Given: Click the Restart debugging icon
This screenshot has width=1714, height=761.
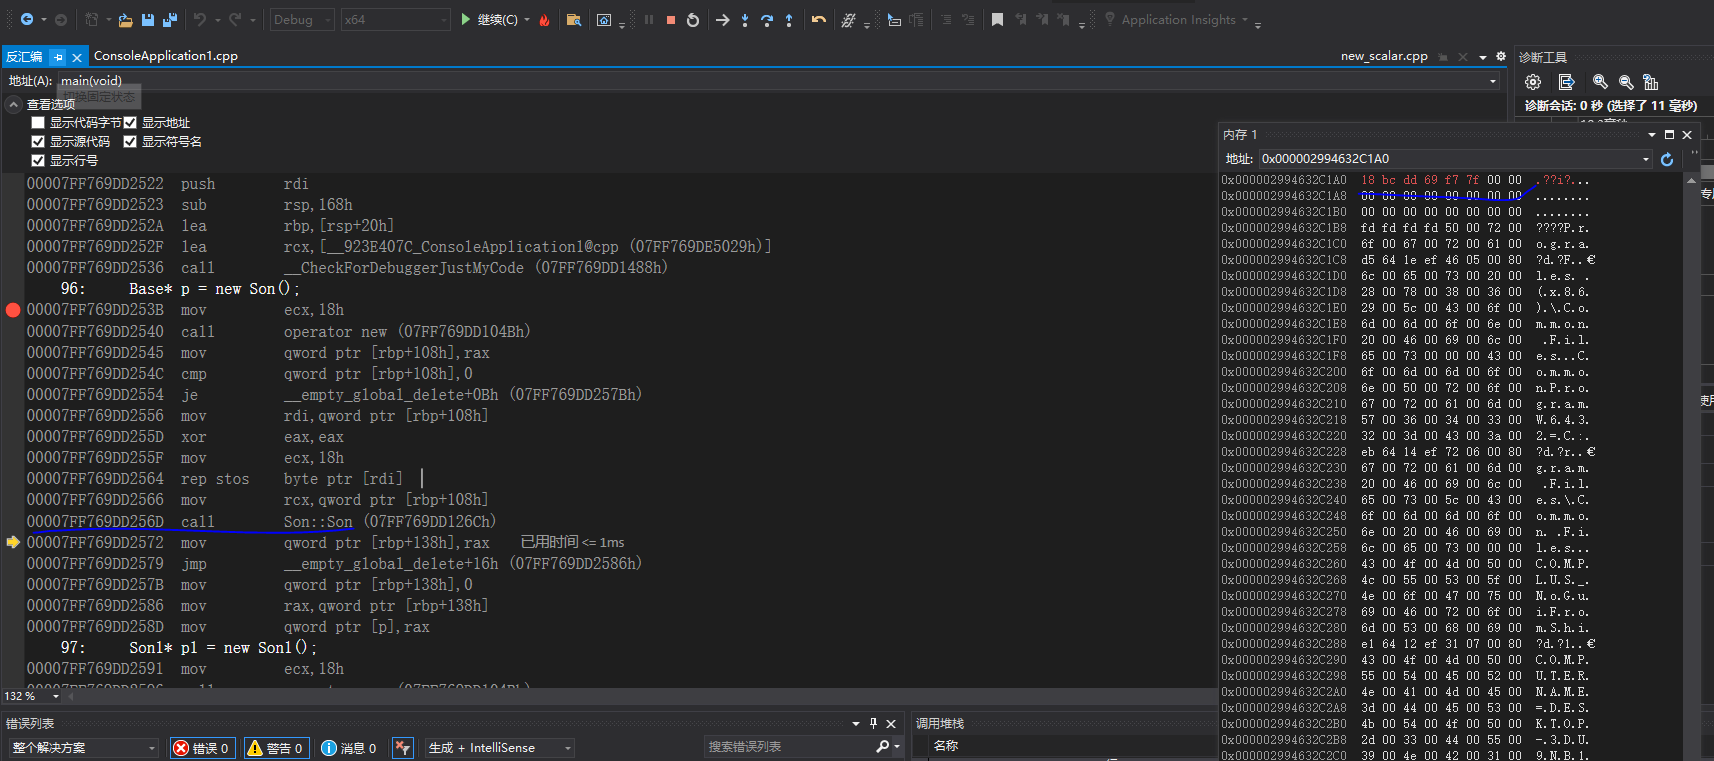Looking at the screenshot, I should [x=693, y=20].
